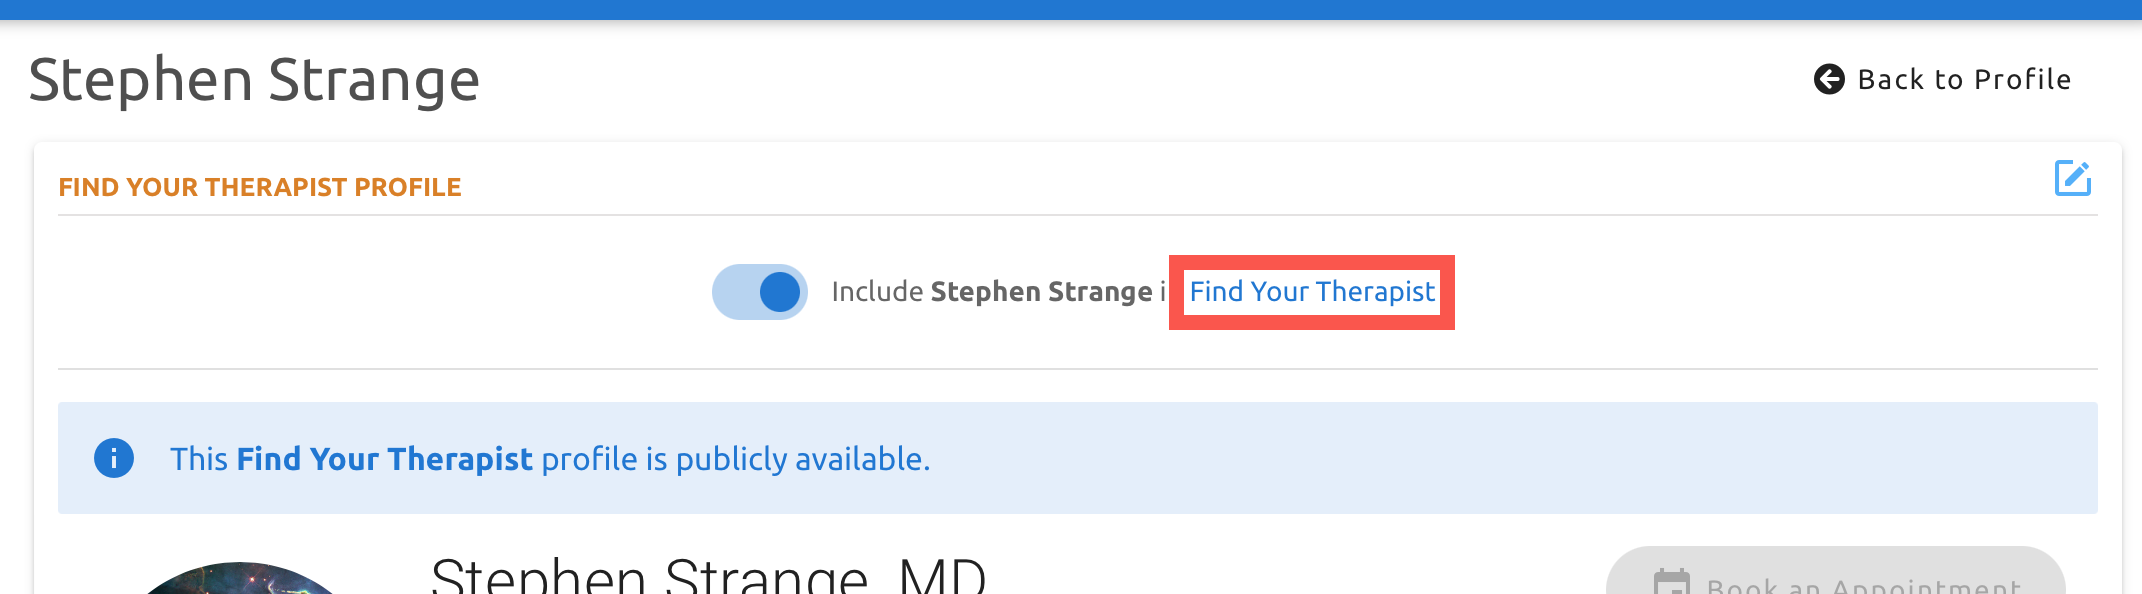Image resolution: width=2142 pixels, height=594 pixels.
Task: Click the FIND YOUR THERAPIST PROFILE section header
Action: tap(260, 186)
